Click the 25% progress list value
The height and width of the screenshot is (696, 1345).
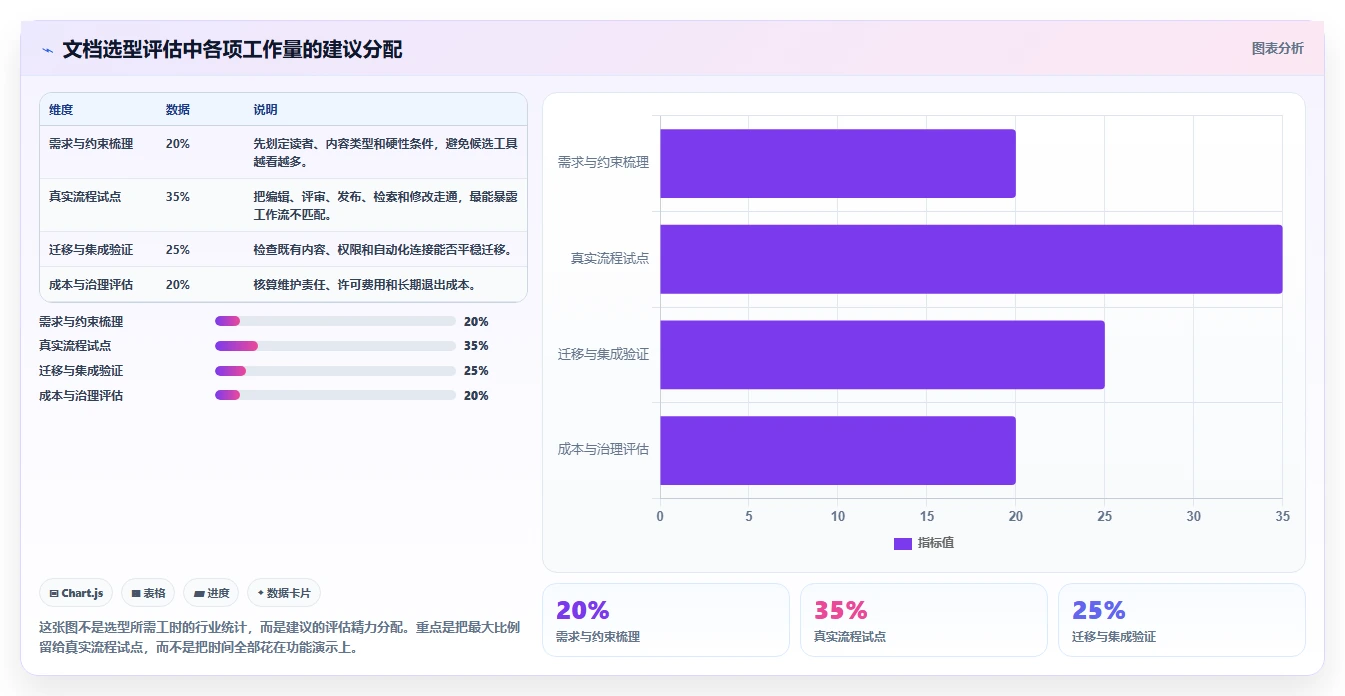pyautogui.click(x=476, y=371)
